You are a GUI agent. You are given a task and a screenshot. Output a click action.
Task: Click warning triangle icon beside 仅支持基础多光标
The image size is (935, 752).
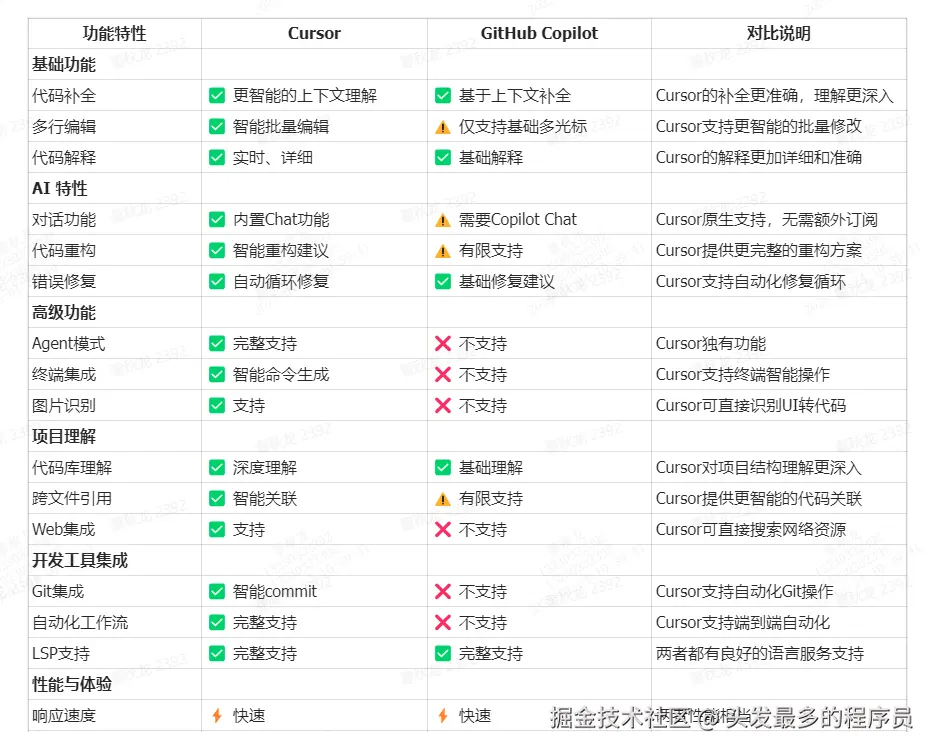[443, 127]
